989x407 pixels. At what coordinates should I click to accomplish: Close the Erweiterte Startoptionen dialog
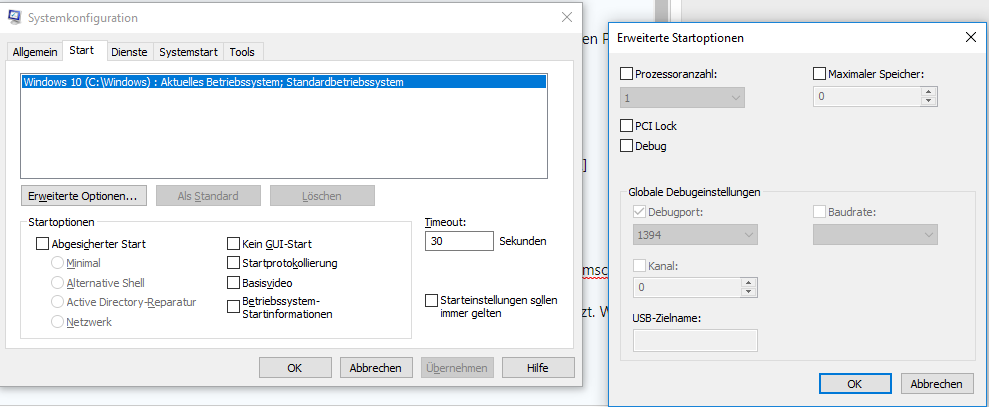point(970,38)
